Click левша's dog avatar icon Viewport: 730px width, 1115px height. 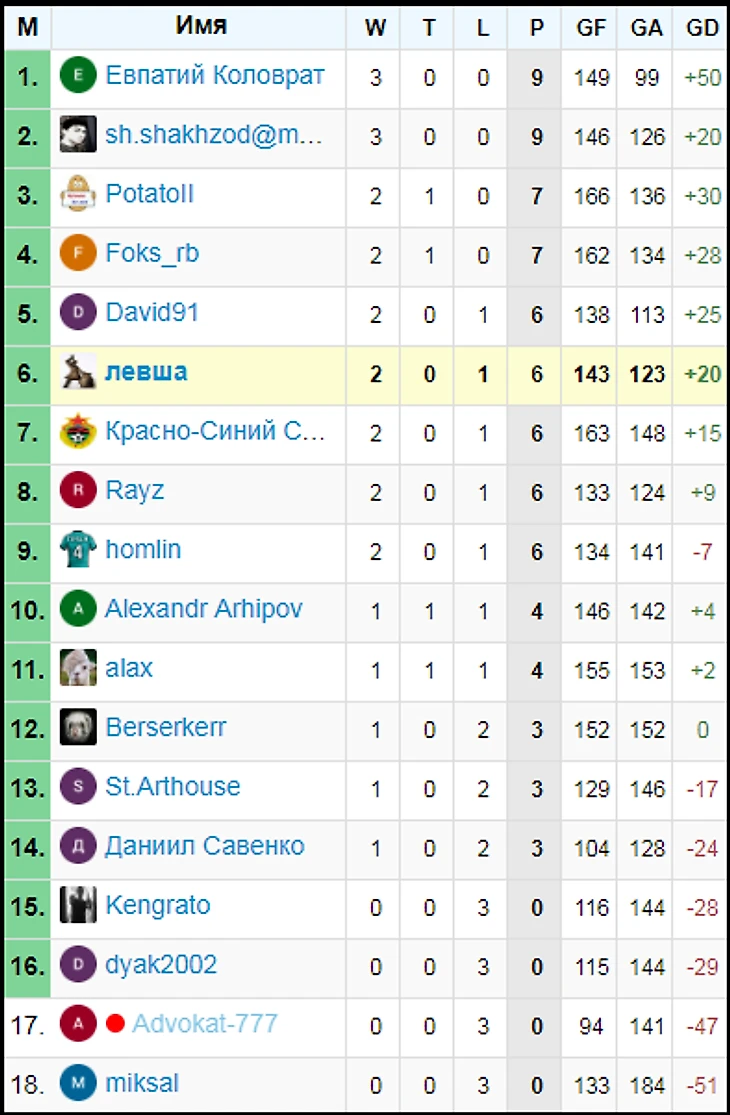[78, 372]
